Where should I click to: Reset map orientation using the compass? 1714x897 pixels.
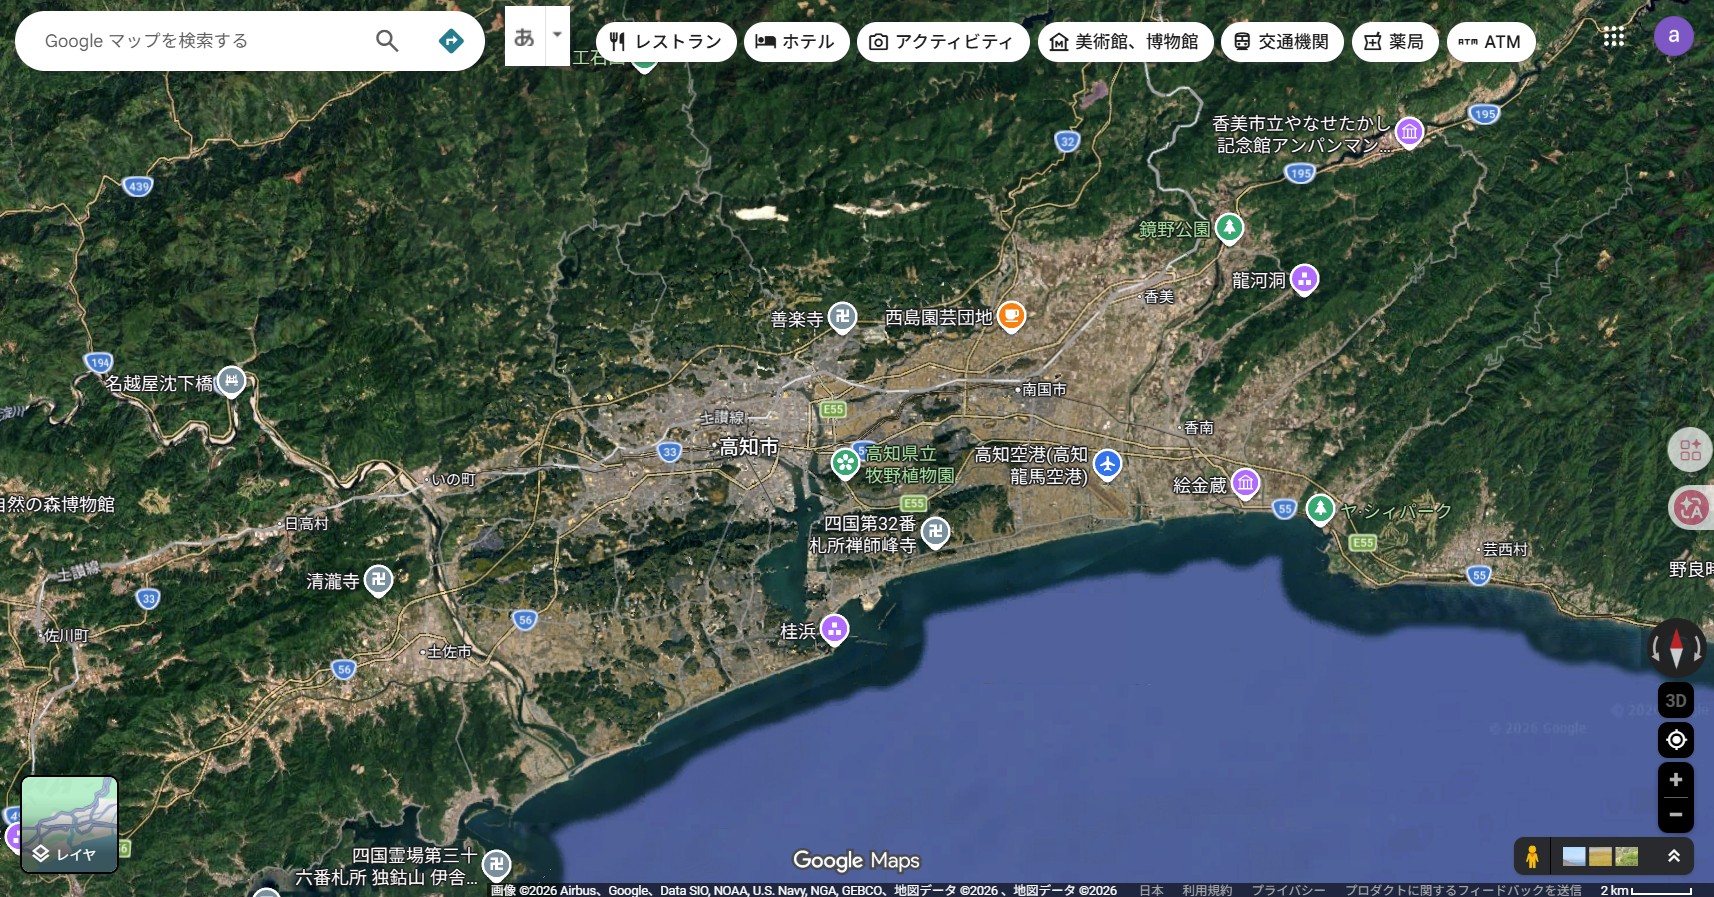click(x=1676, y=648)
